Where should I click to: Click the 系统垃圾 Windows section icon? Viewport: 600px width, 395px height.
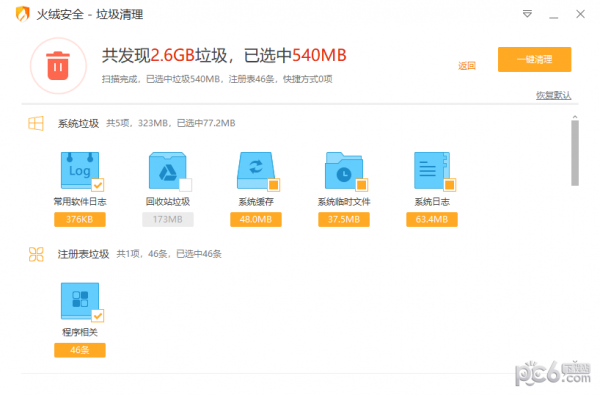[x=36, y=123]
